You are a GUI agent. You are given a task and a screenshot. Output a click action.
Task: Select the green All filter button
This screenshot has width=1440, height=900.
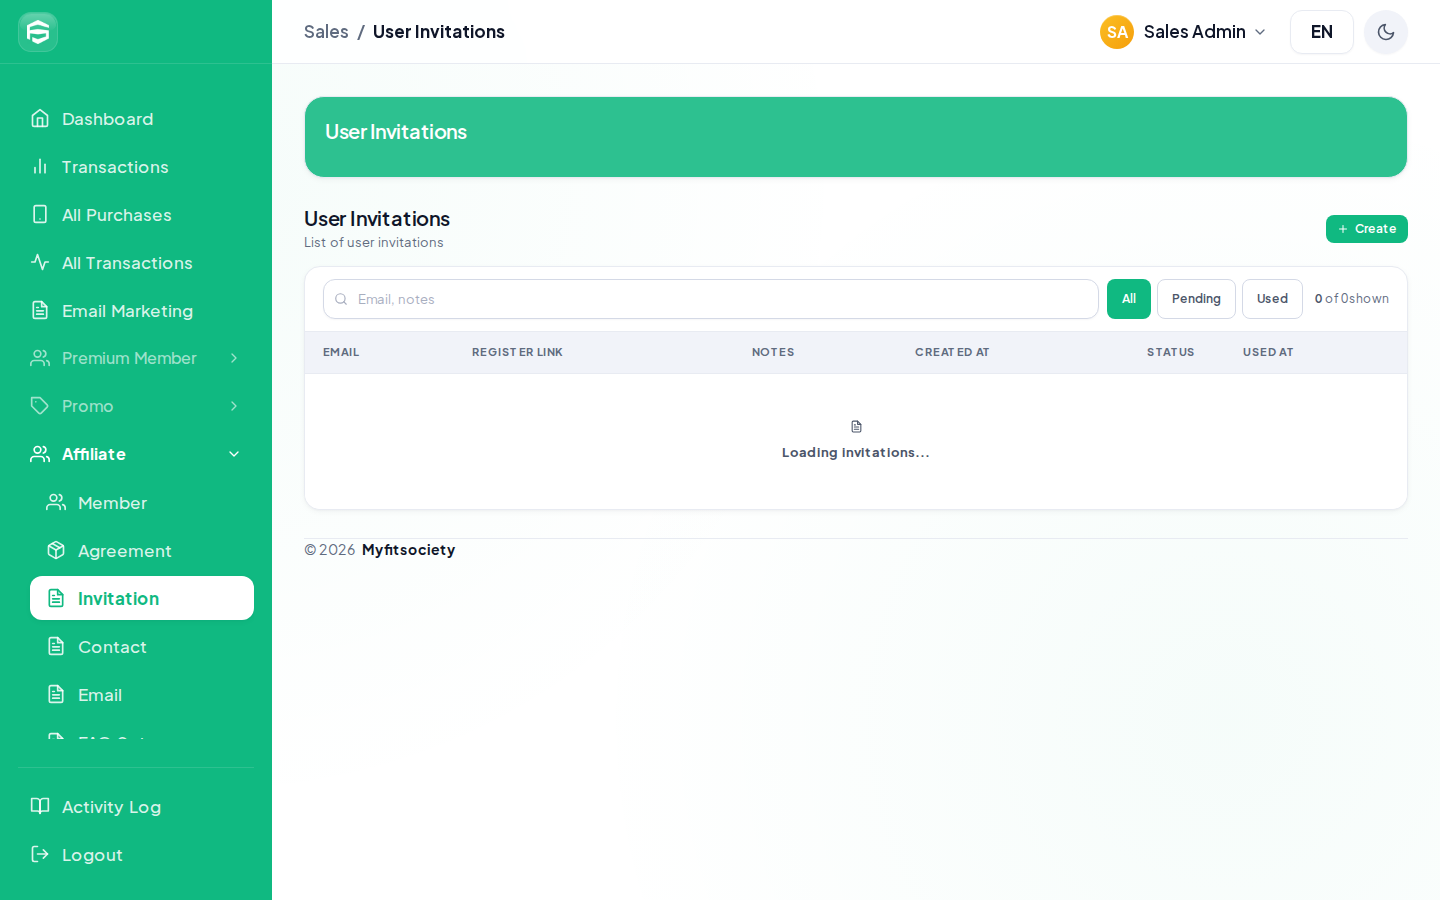(1129, 299)
